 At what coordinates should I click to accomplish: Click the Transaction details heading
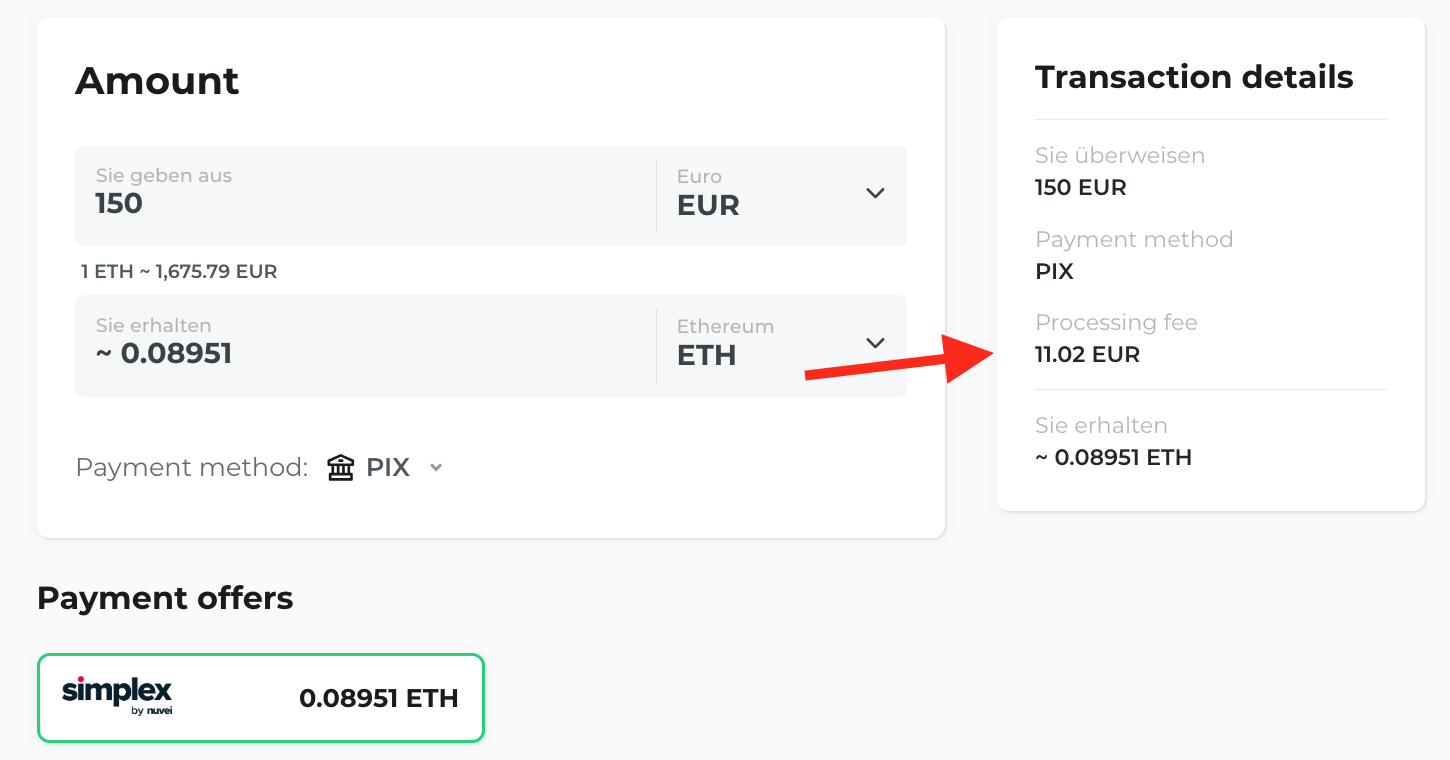coord(1194,78)
